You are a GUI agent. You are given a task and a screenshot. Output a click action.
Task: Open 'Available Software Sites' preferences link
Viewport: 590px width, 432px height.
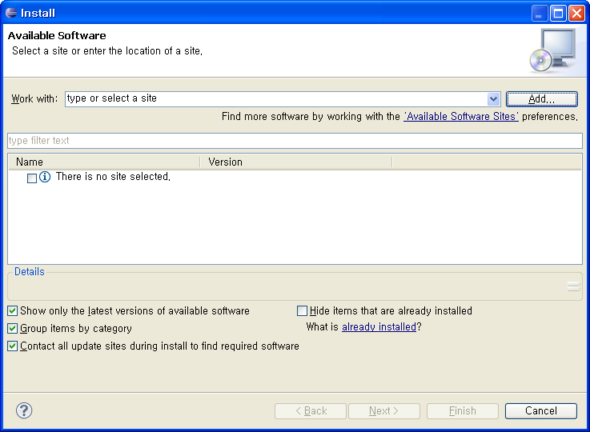[461, 117]
